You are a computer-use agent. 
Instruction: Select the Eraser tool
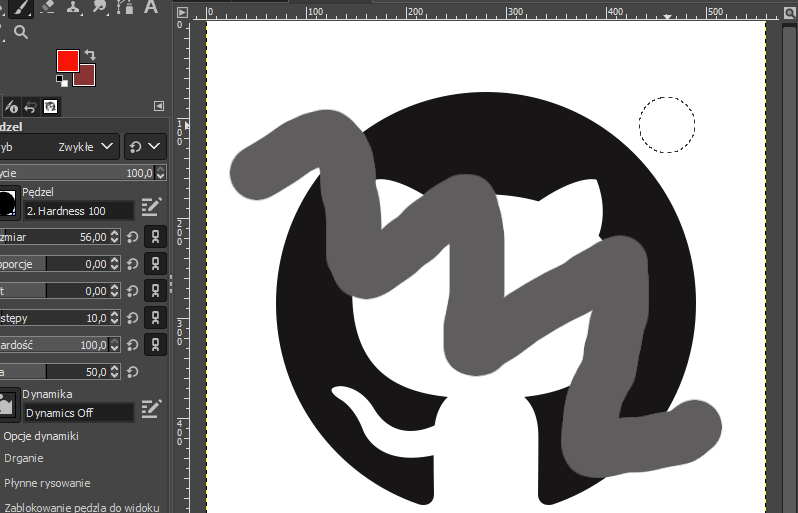click(47, 8)
